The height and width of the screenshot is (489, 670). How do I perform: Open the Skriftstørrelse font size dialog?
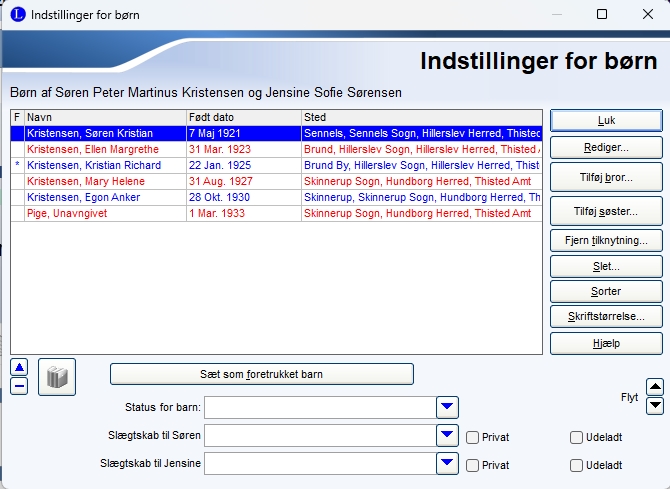click(x=606, y=316)
